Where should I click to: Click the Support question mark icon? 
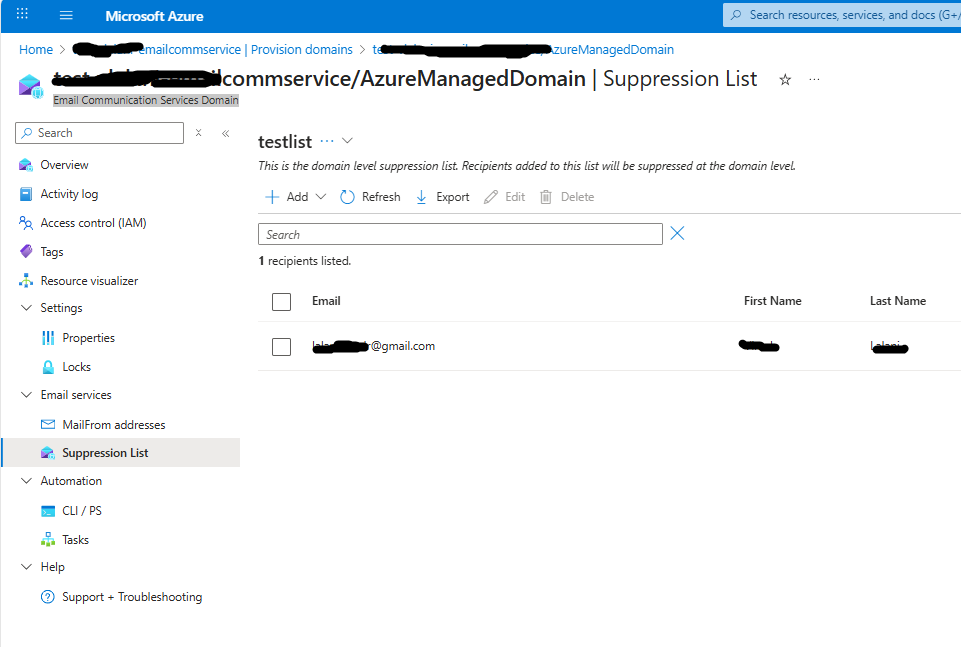(x=48, y=597)
